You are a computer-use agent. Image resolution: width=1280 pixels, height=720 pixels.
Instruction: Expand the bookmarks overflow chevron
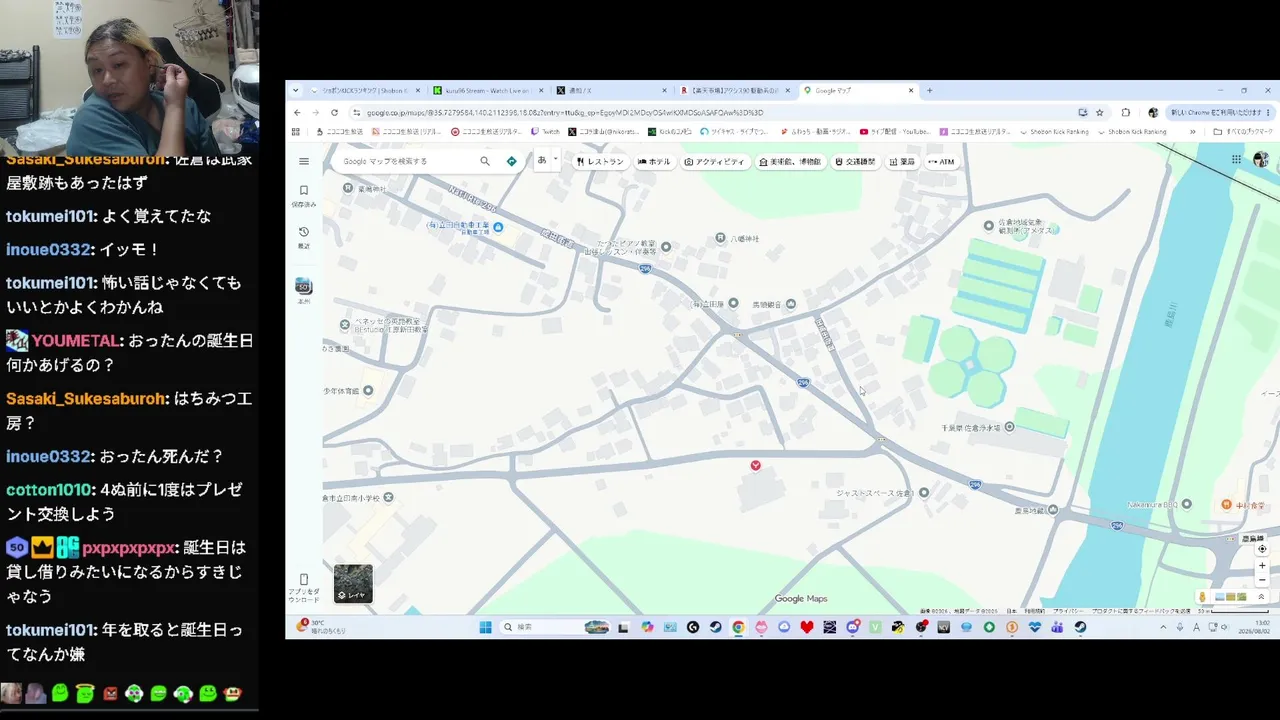point(1192,131)
